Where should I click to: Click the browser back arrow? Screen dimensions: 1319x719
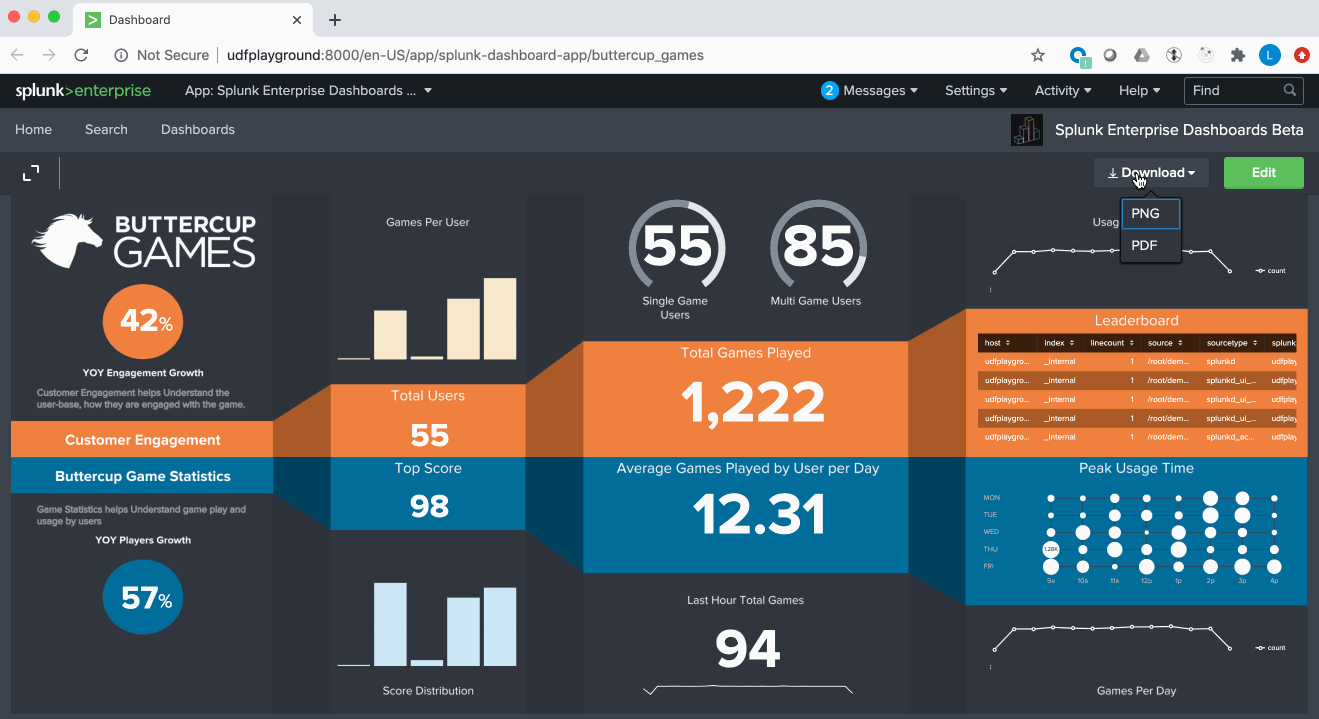[17, 55]
